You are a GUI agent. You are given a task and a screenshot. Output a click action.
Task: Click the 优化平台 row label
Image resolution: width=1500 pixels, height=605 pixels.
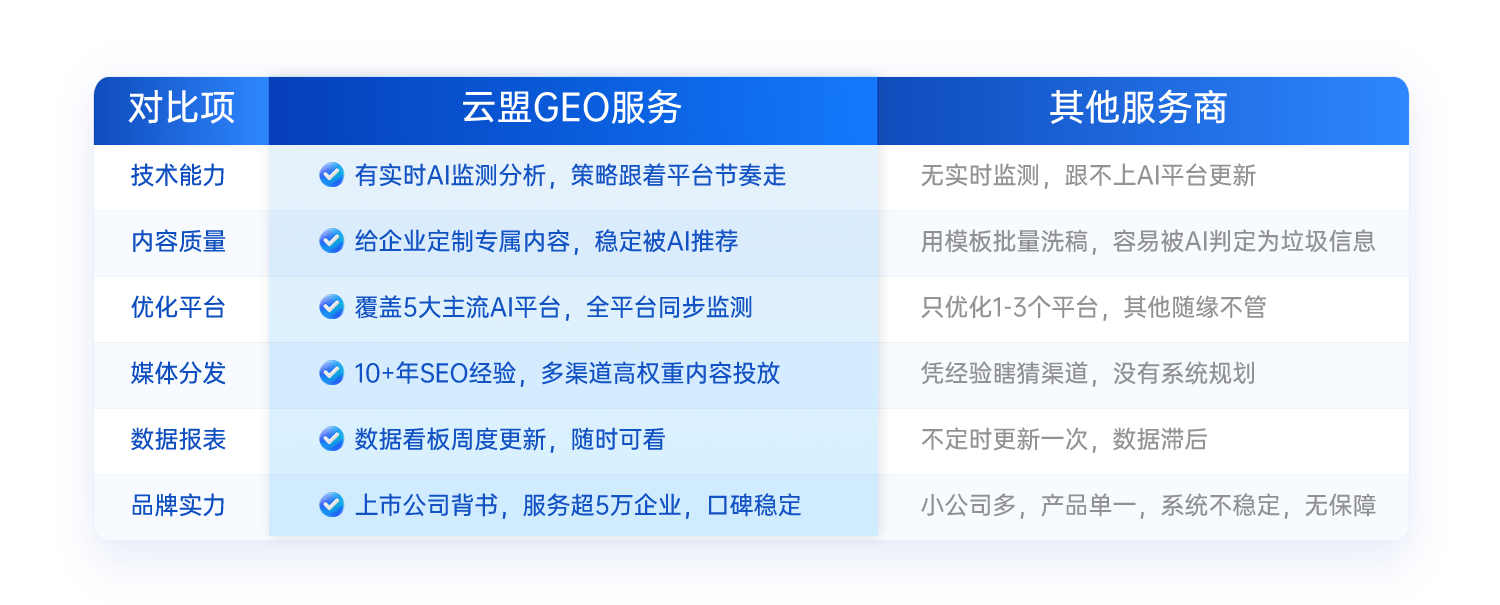pyautogui.click(x=178, y=307)
